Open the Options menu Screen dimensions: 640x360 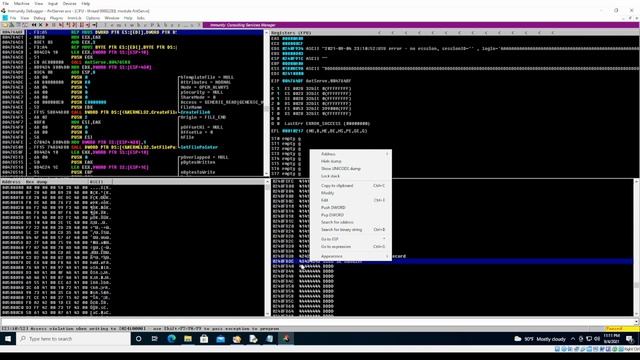click(93, 18)
